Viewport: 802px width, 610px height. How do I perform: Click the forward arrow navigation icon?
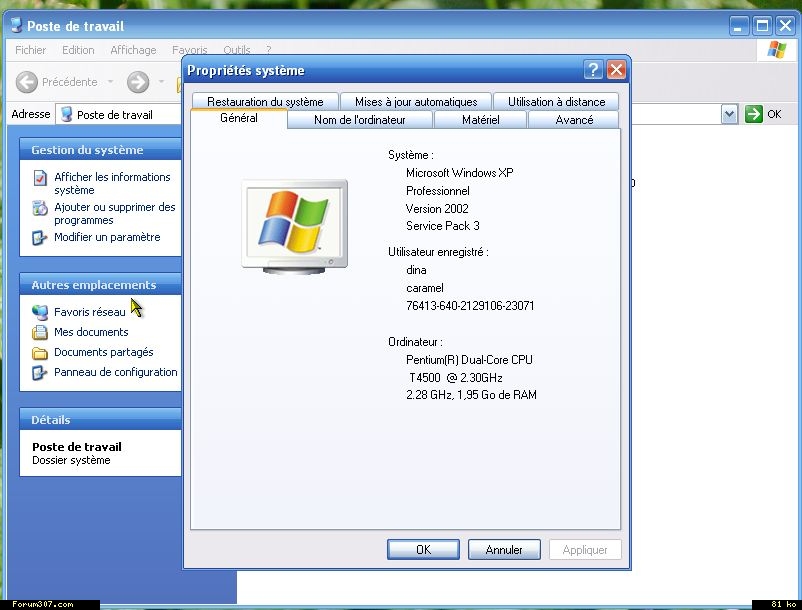coord(138,82)
